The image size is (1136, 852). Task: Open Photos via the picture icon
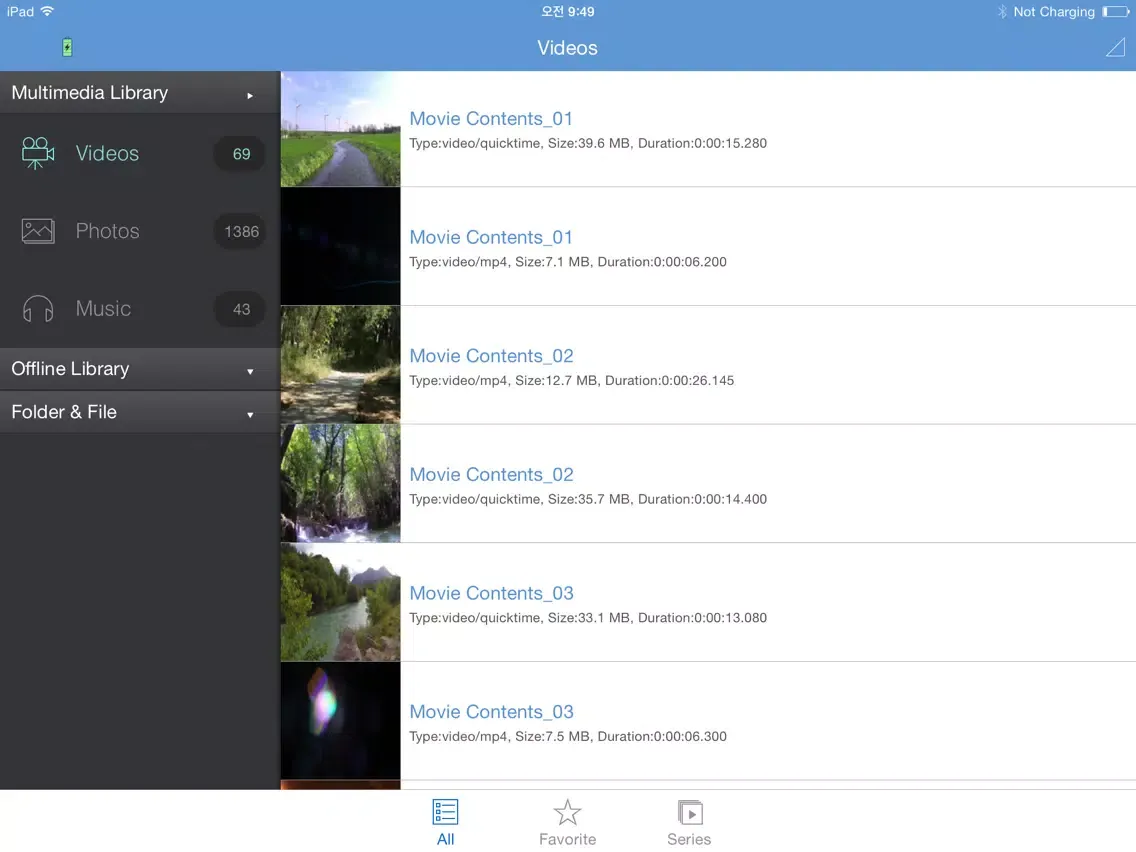coord(38,231)
